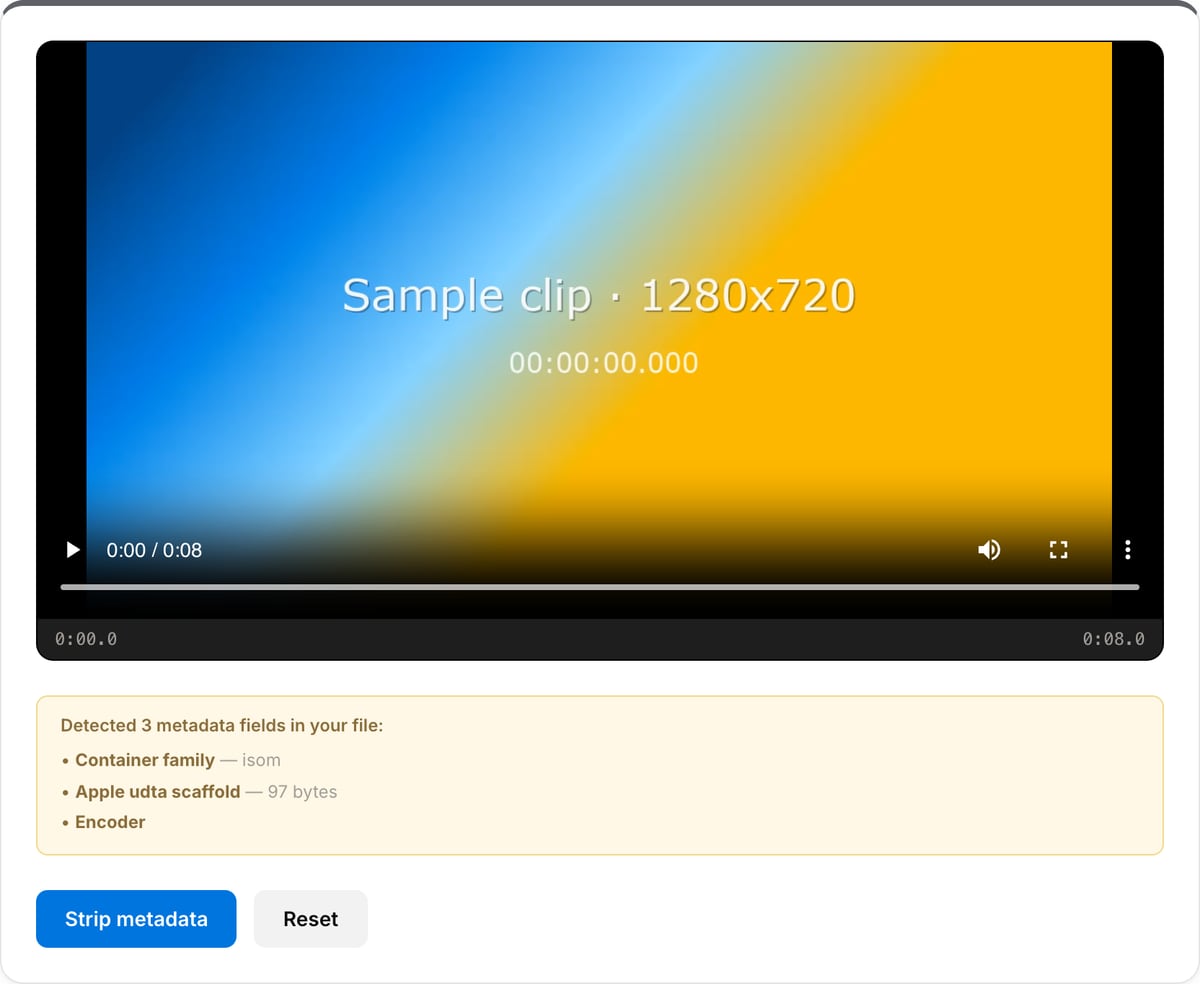Image resolution: width=1200 pixels, height=984 pixels.
Task: Click the Encoder metadata entry
Action: [103, 822]
